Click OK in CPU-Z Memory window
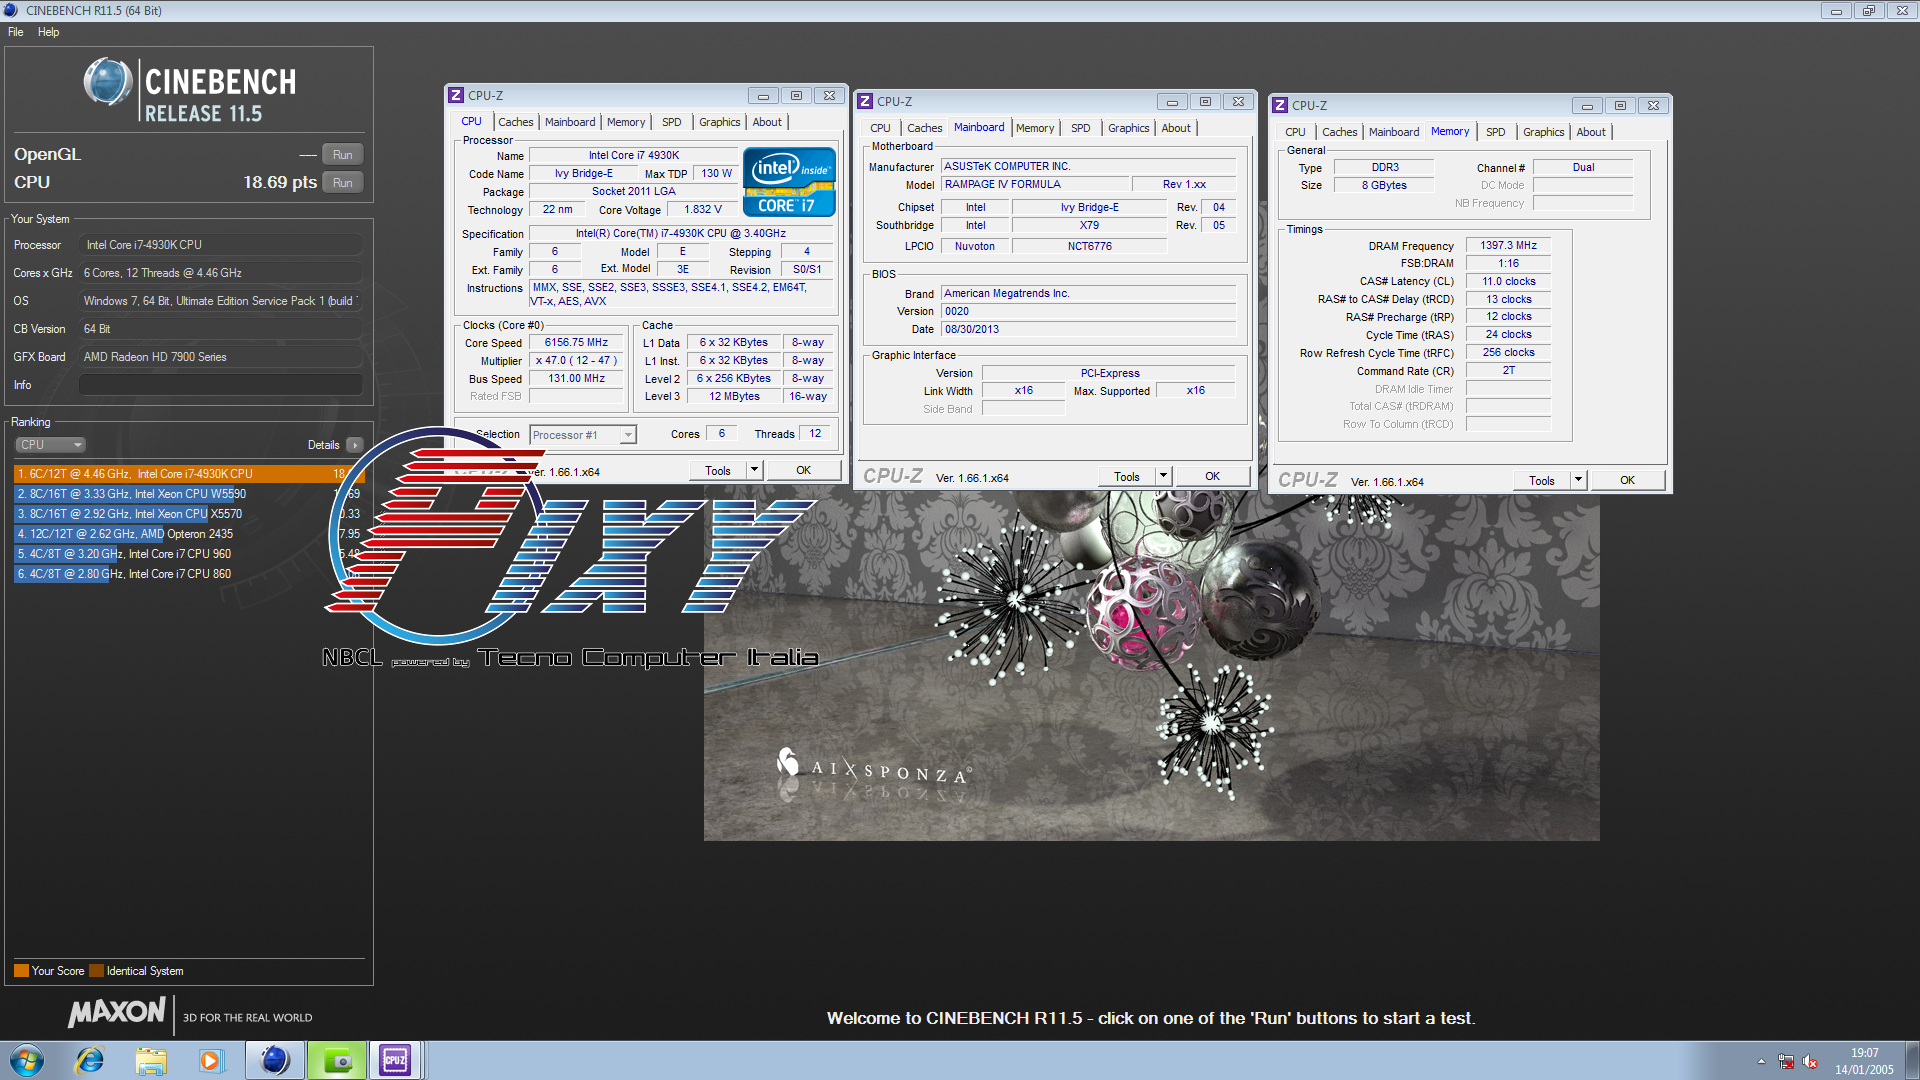This screenshot has width=1920, height=1080. click(x=1627, y=481)
